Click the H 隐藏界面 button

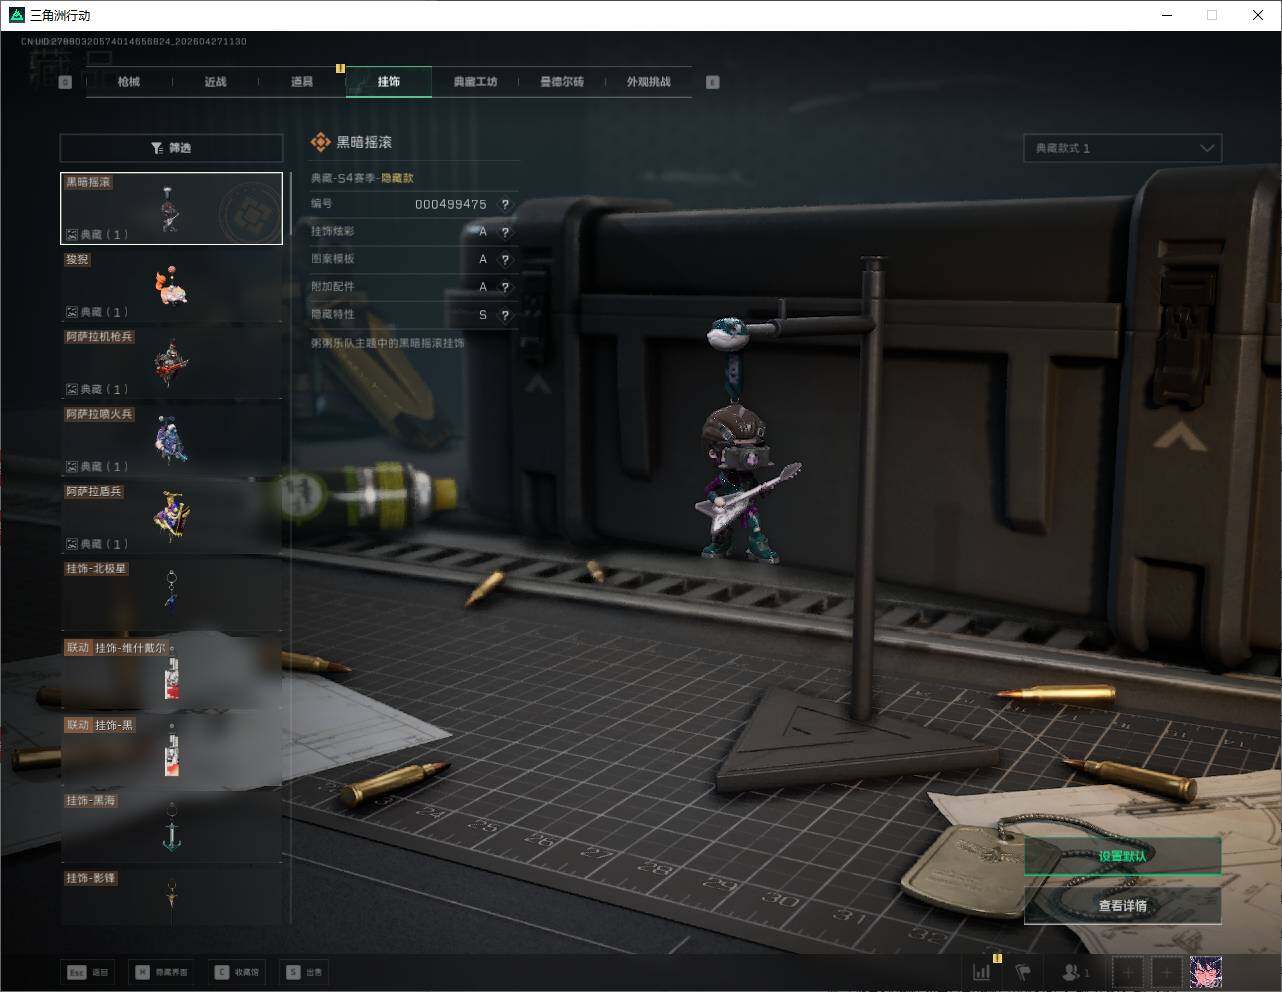162,972
